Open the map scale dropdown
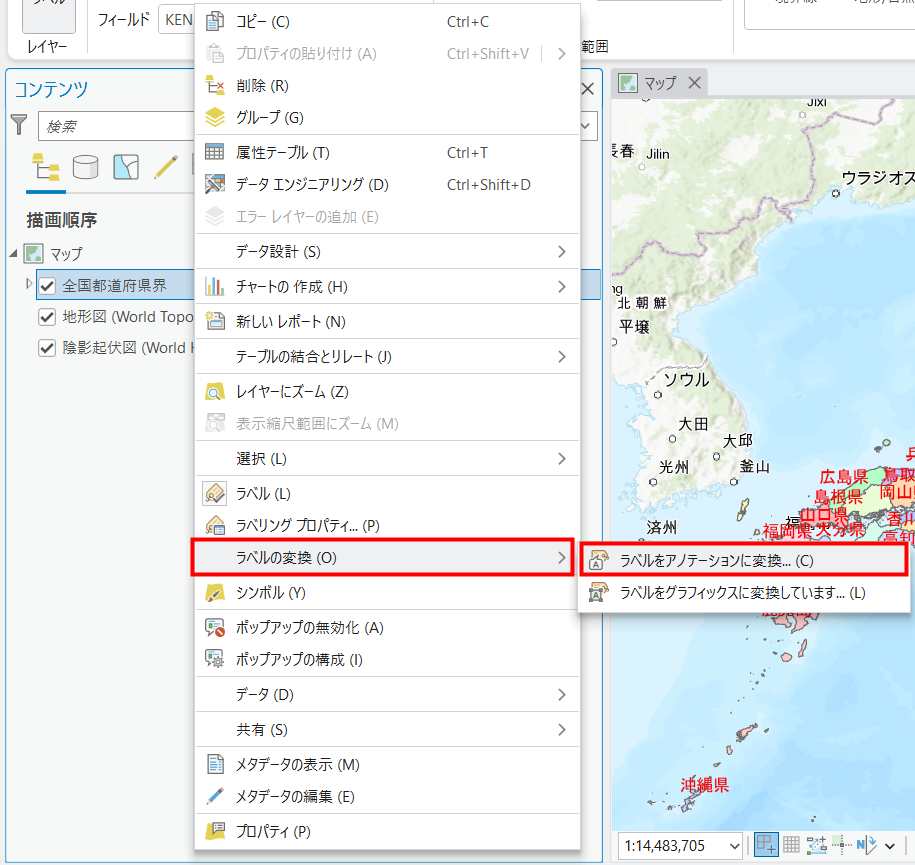The image size is (915, 865). (x=735, y=846)
